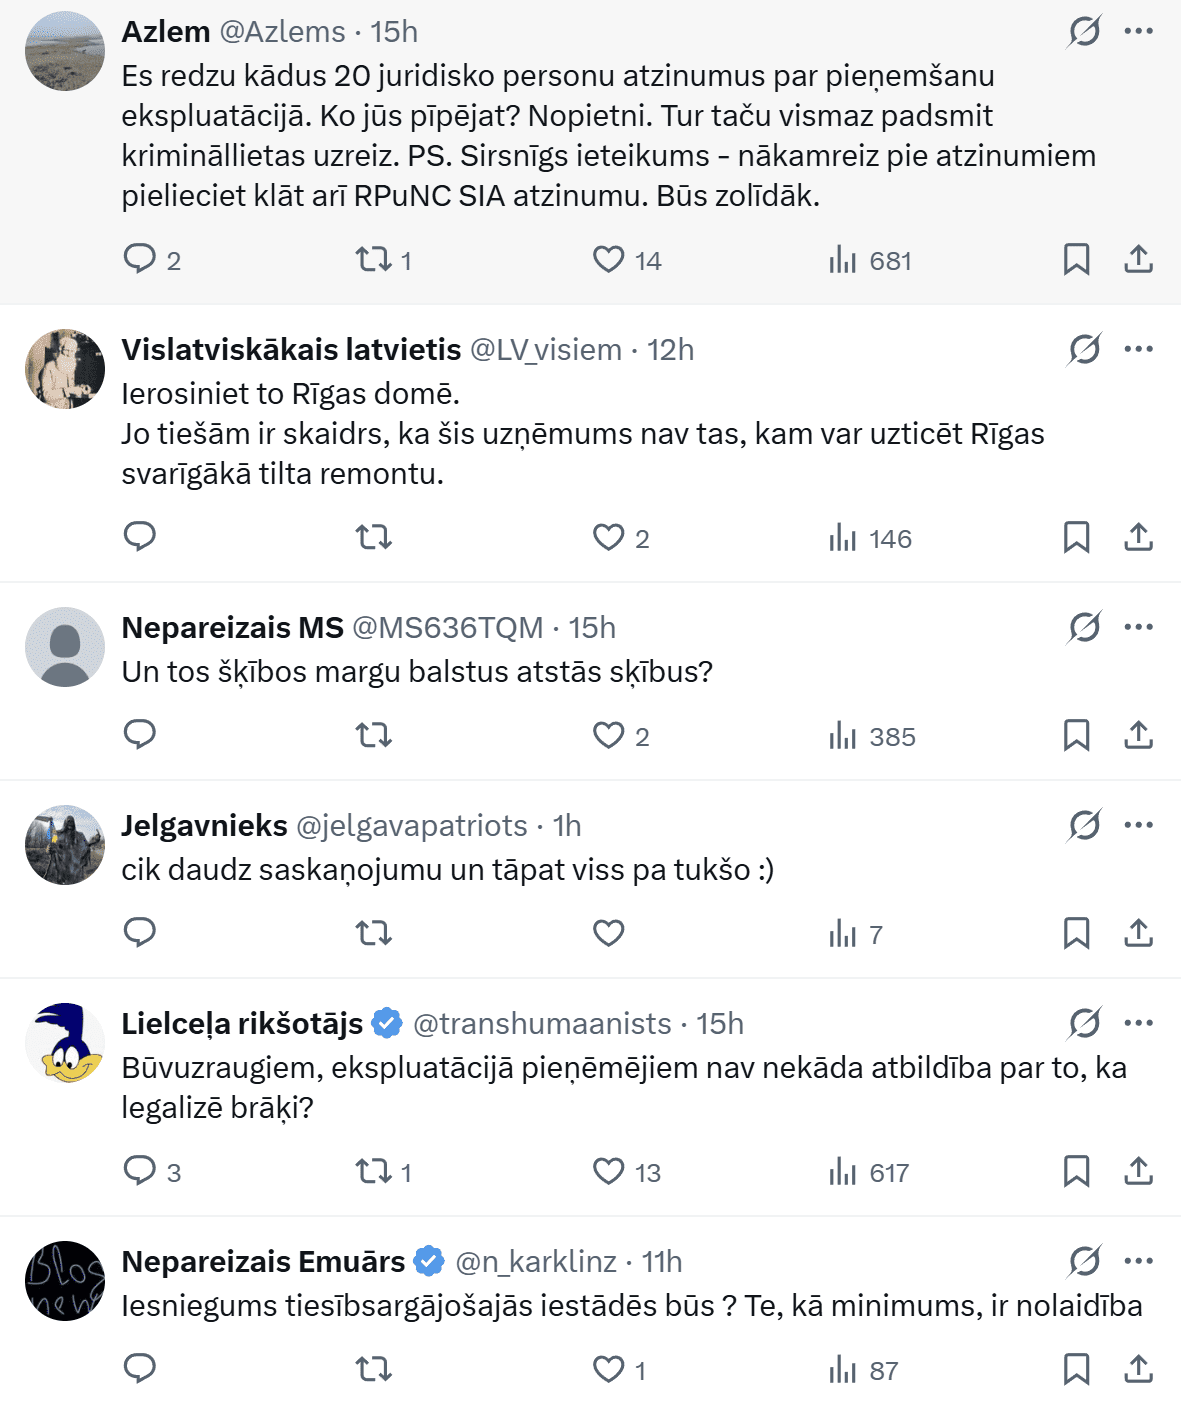Screen dimensions: 1181x1404
Task: Open Grok actions on Jelgavnieks's tweet
Action: click(1084, 826)
